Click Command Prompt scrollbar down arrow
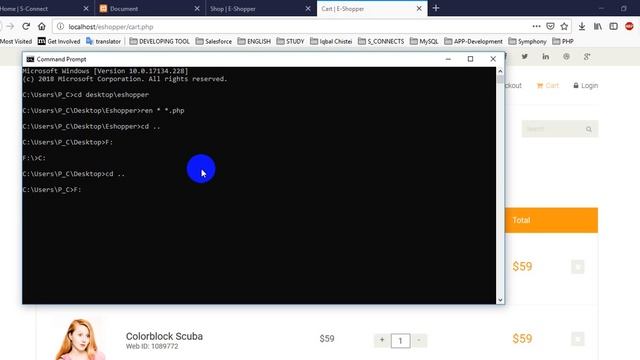Viewport: 640px width, 360px height. (x=500, y=300)
